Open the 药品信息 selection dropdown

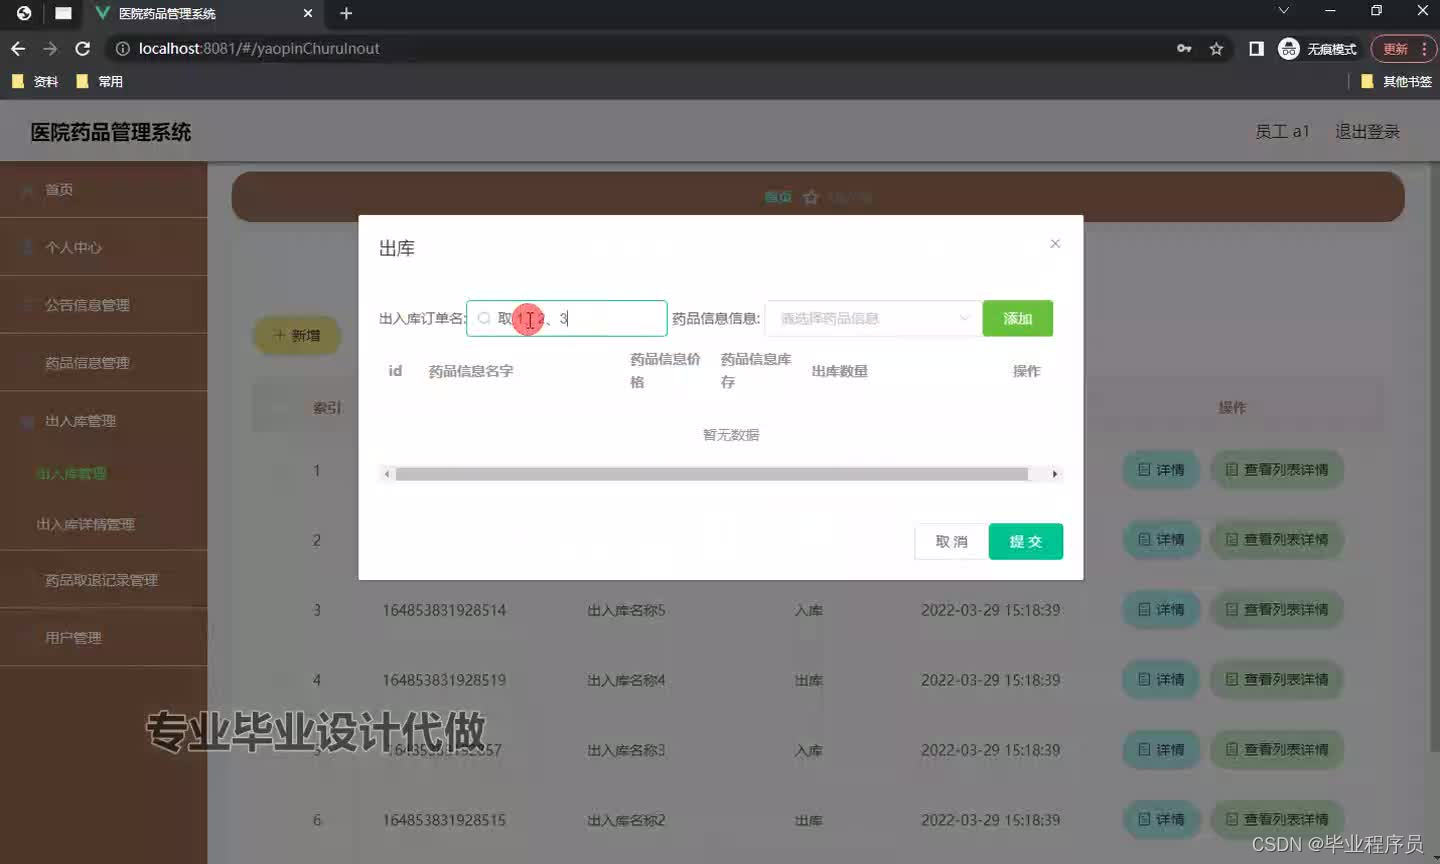tap(873, 318)
